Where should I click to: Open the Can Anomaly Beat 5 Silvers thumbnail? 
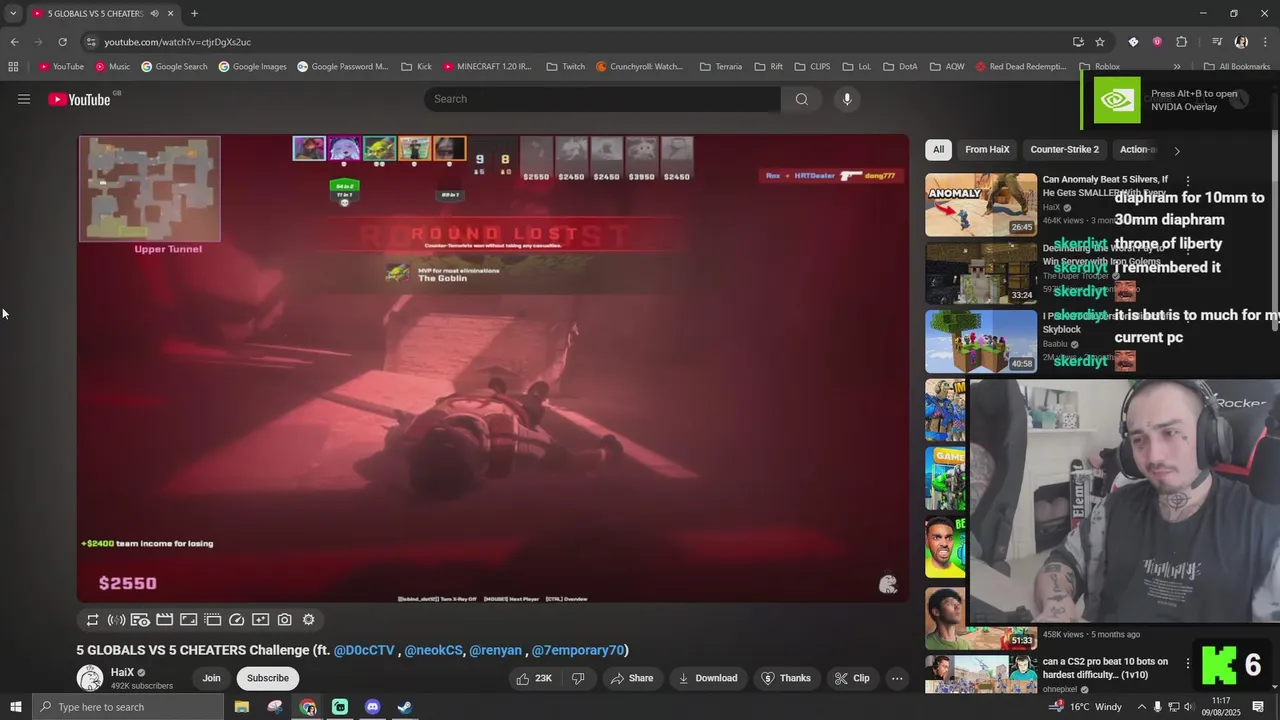tap(981, 205)
